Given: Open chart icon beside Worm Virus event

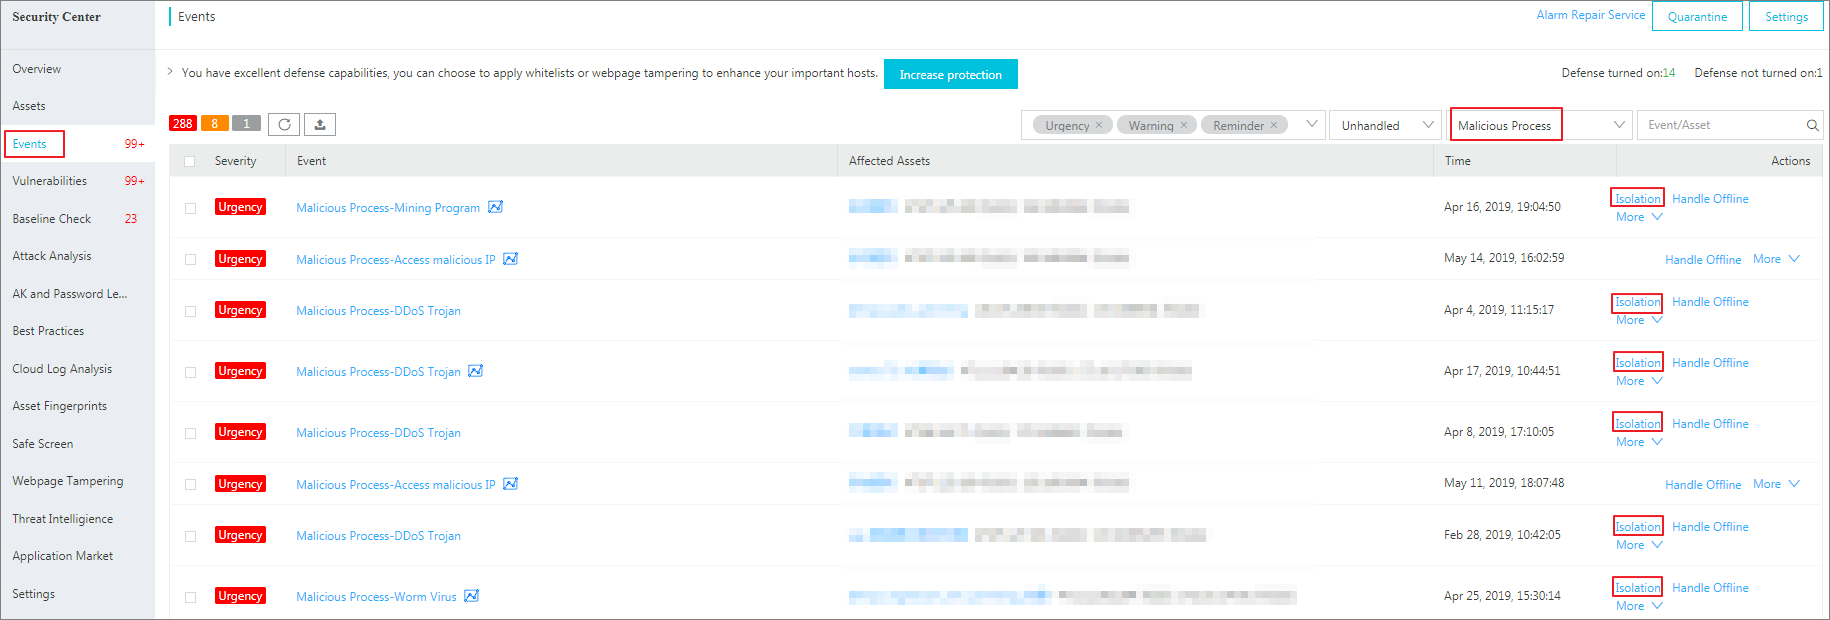Looking at the screenshot, I should point(471,596).
